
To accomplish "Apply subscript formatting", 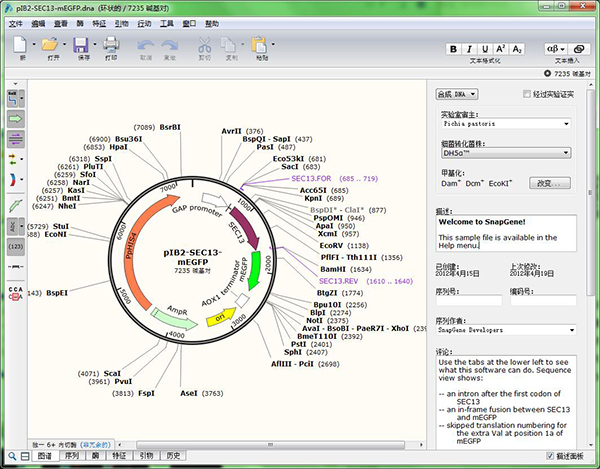I will tap(517, 49).
